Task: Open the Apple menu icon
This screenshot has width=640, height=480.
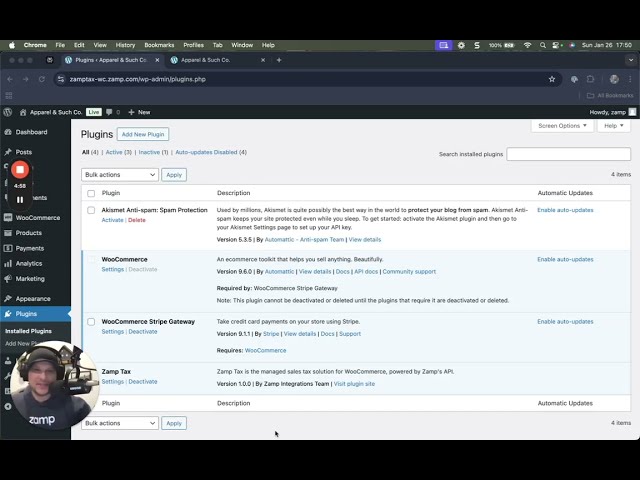Action: 12,45
